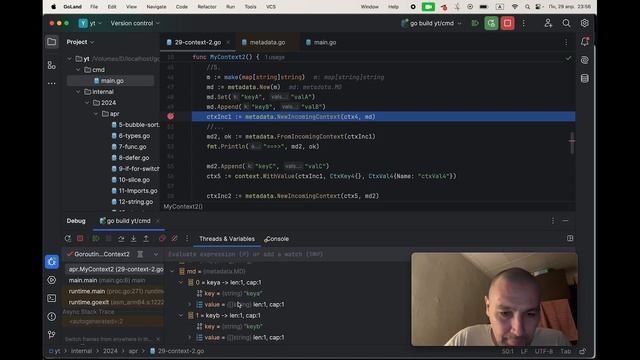Click the Run icon next to configuration
Image resolution: width=640 pixels, height=360 pixels.
point(475,23)
